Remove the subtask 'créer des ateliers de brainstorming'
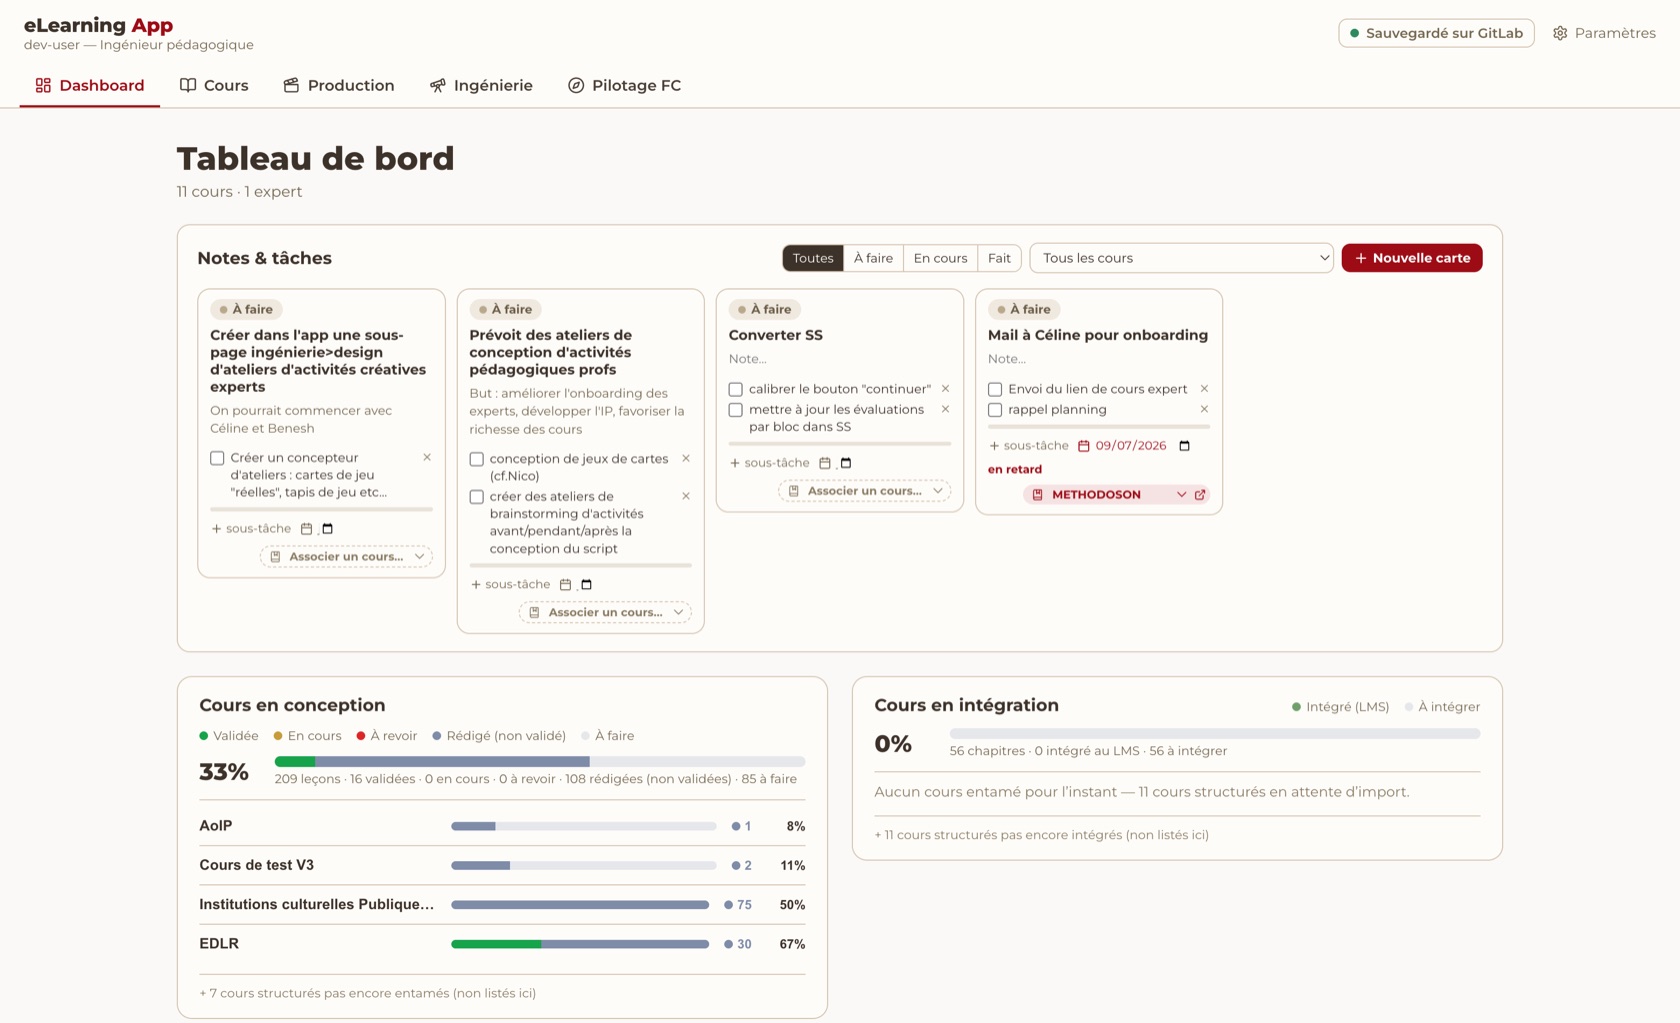This screenshot has width=1680, height=1023. pos(686,496)
